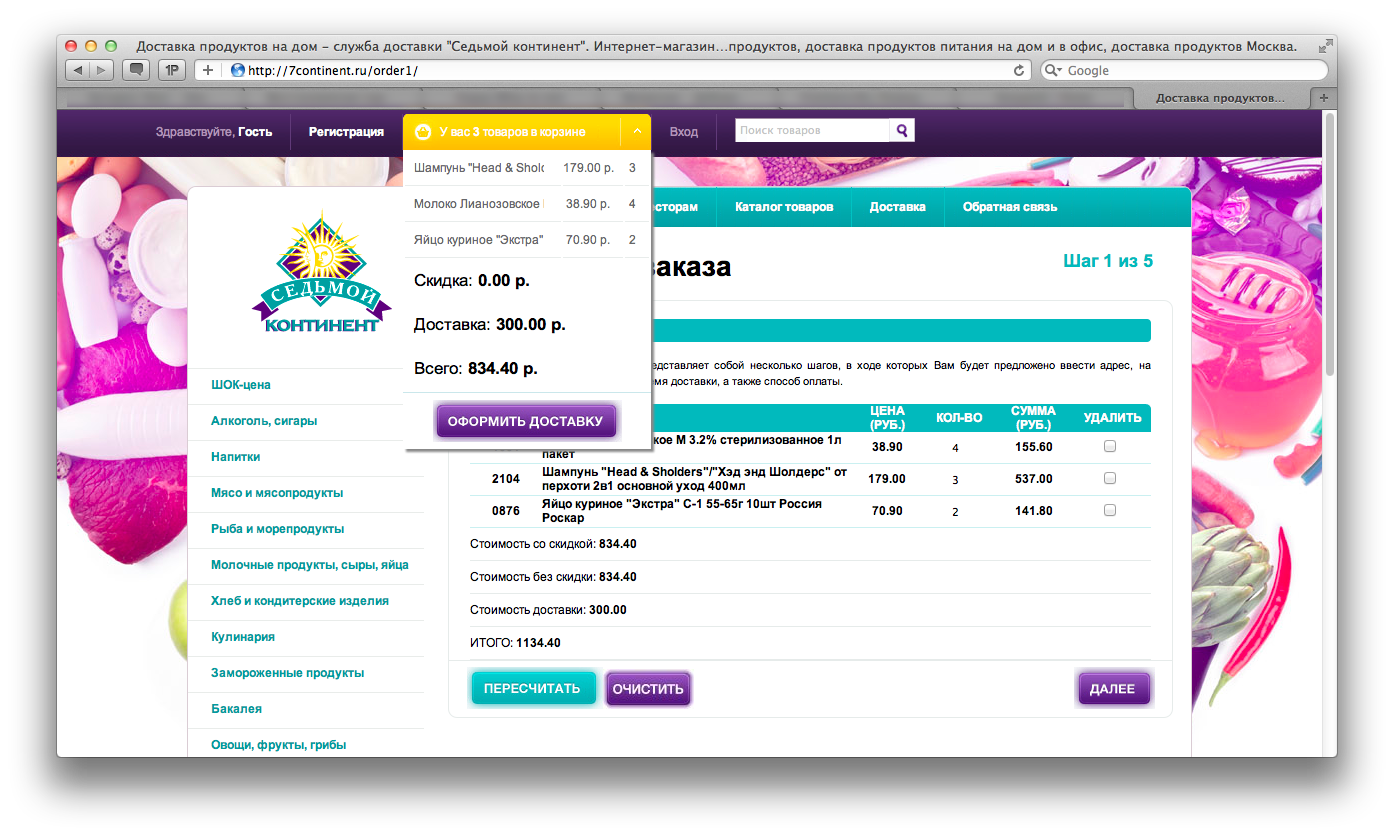
Task: Click Яйцо куриное "Экстра" row in cart dropdown
Action: point(527,240)
